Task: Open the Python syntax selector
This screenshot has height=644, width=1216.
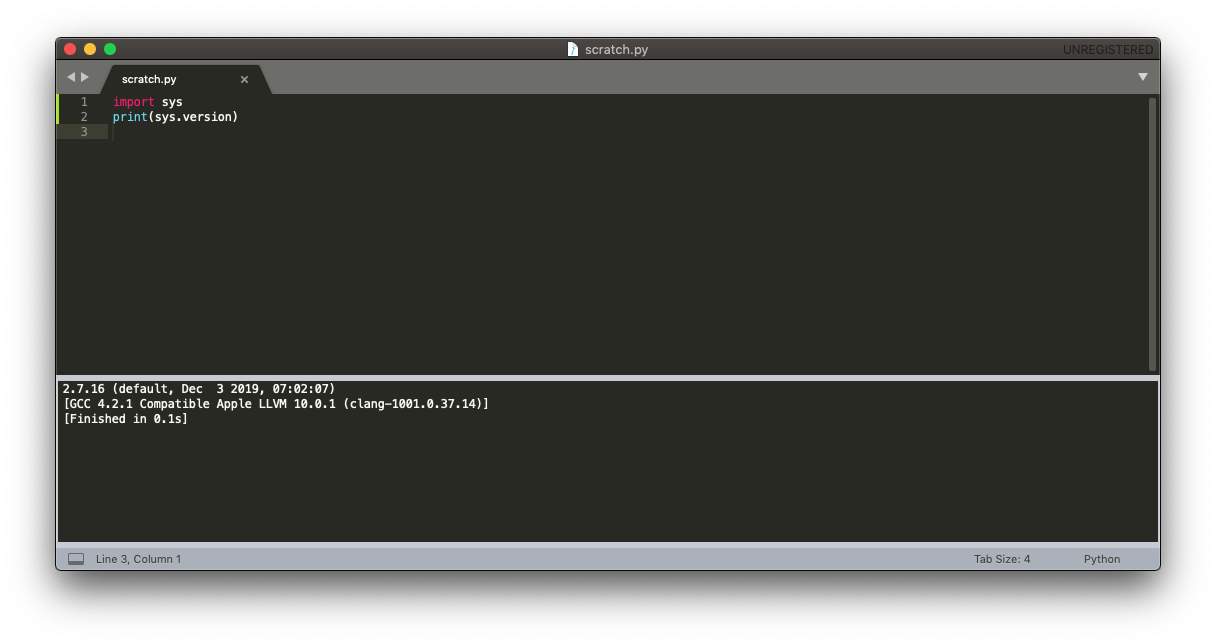Action: pyautogui.click(x=1101, y=558)
